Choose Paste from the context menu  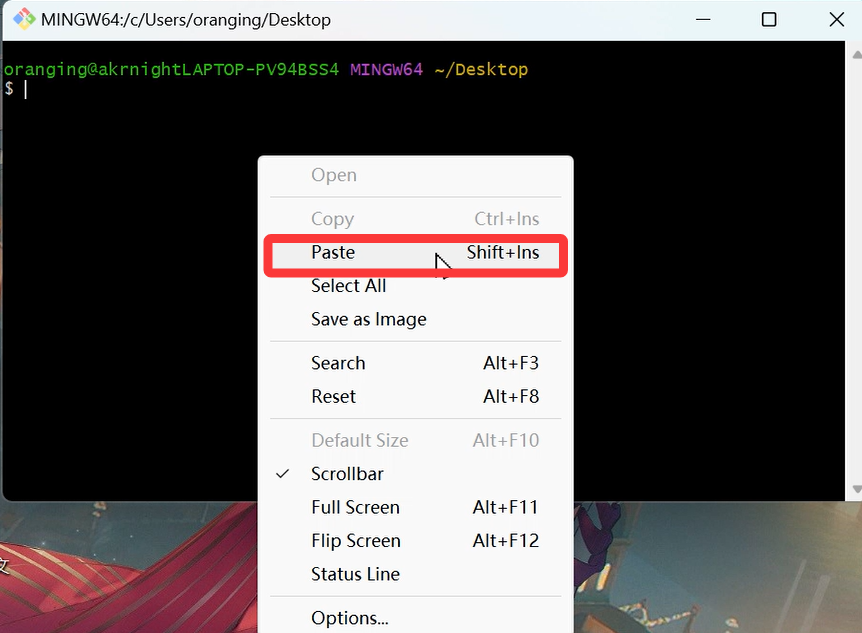pos(416,252)
